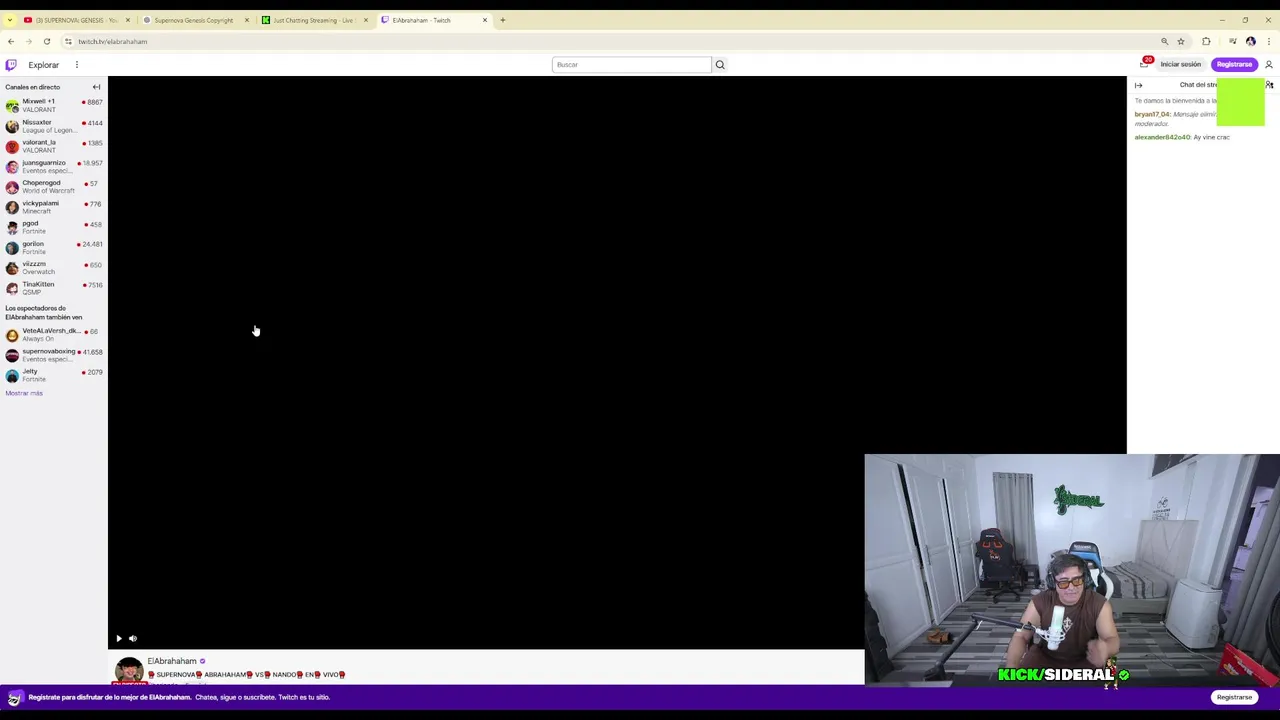
Task: Open Choperogod World of Warcraft channel
Action: point(54,186)
